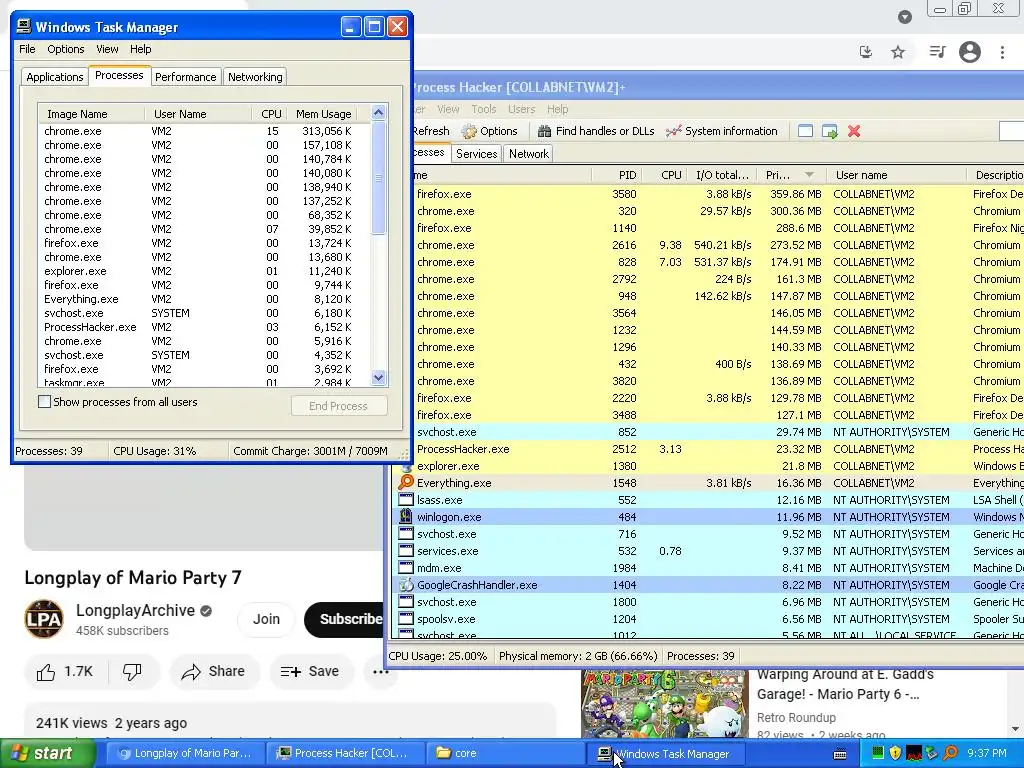Switch to Performance tab in Task Manager
1024x768 pixels.
coord(185,77)
